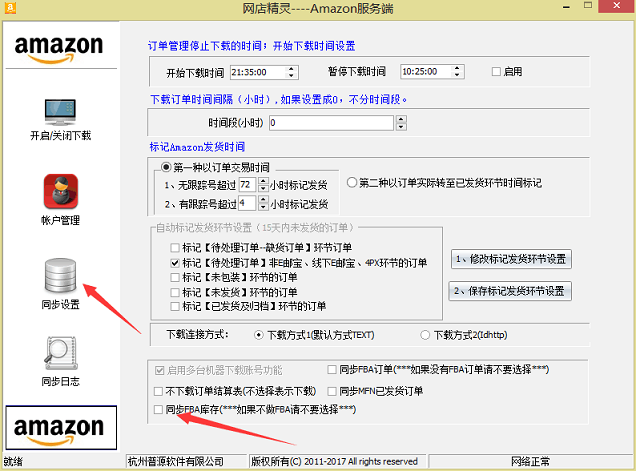
Task: Increase 时间段(小时) value with up arrow
Action: pyautogui.click(x=401, y=119)
